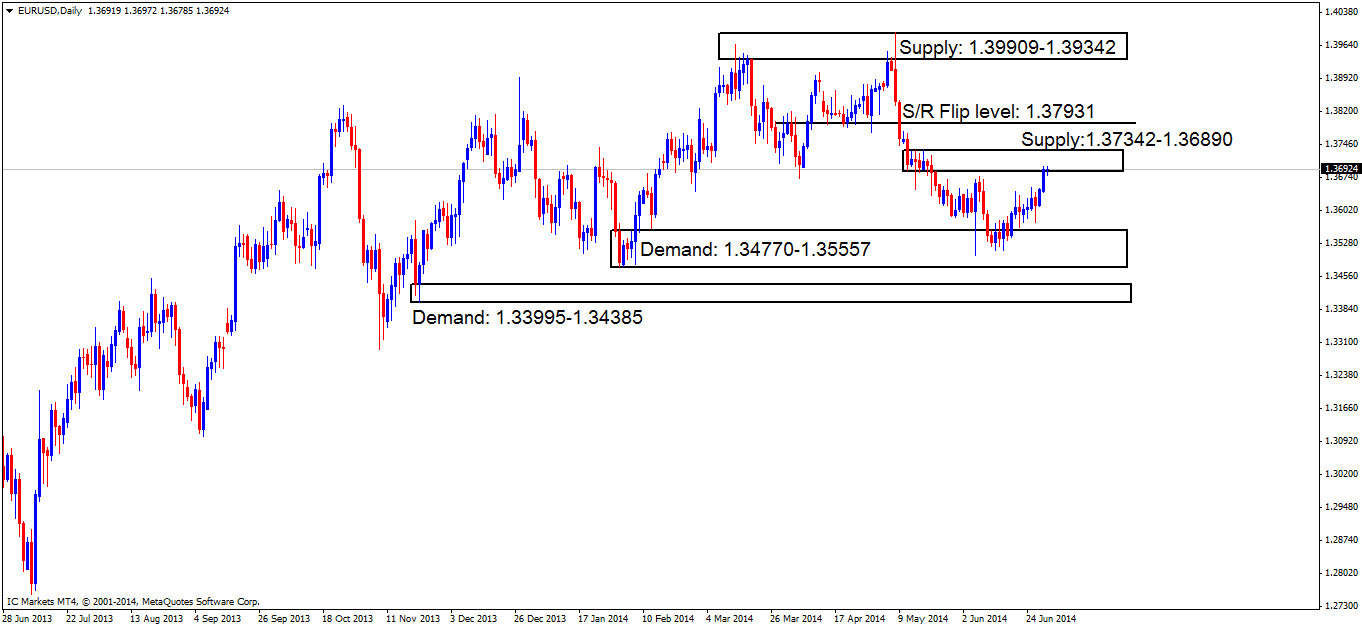Click the 28 Jun 2013 date label
The height and width of the screenshot is (627, 1362).
pos(28,619)
